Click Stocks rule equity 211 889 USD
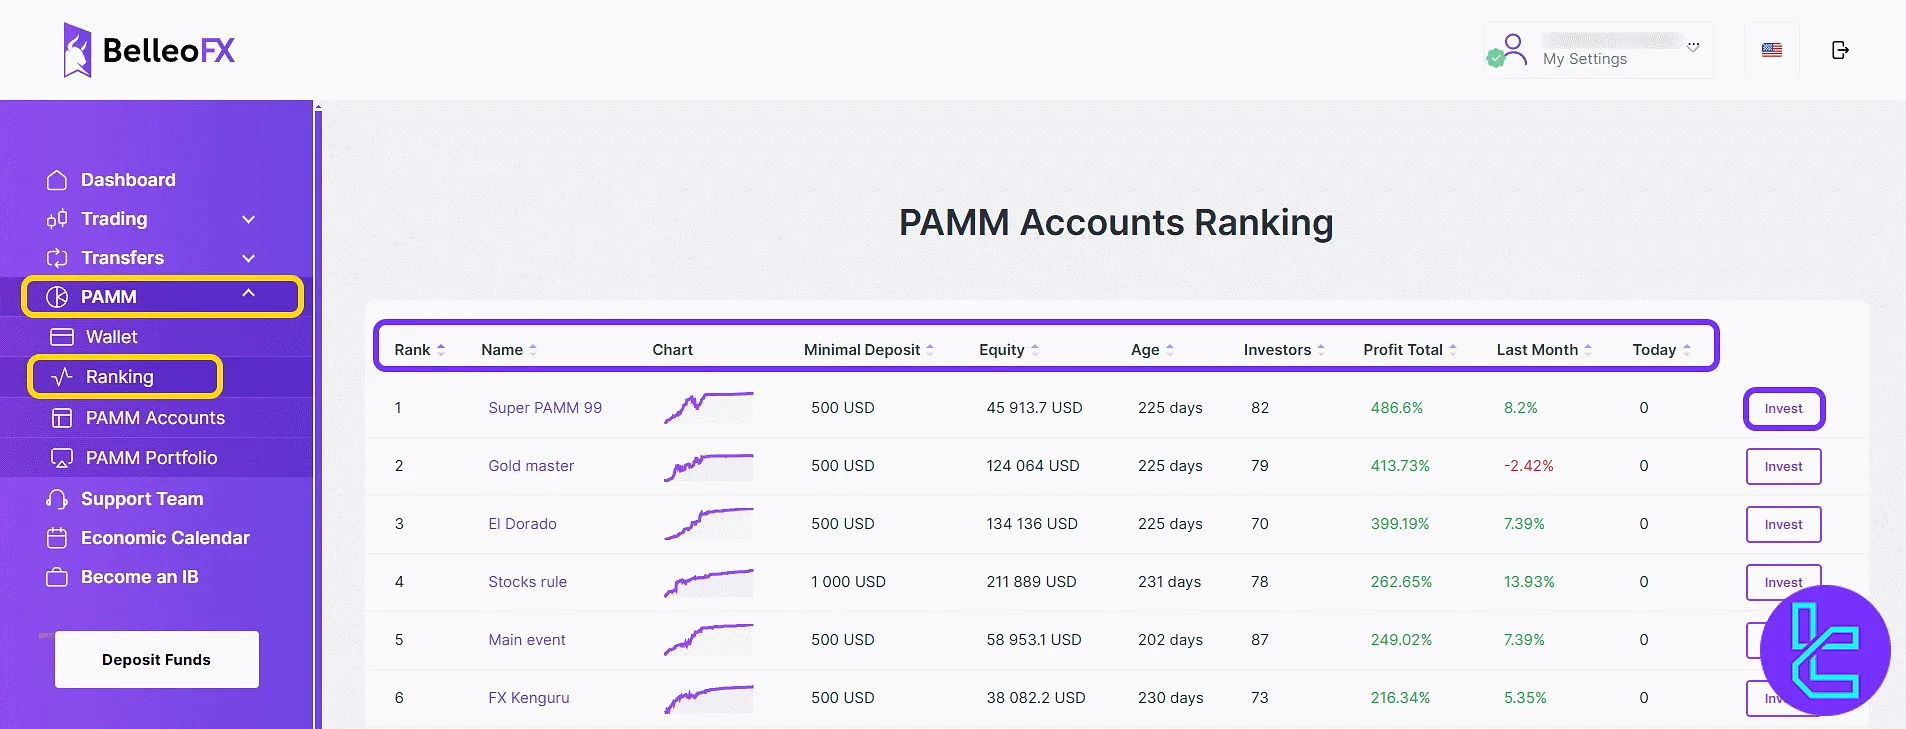Screen dimensions: 1906x729 pos(1031,582)
